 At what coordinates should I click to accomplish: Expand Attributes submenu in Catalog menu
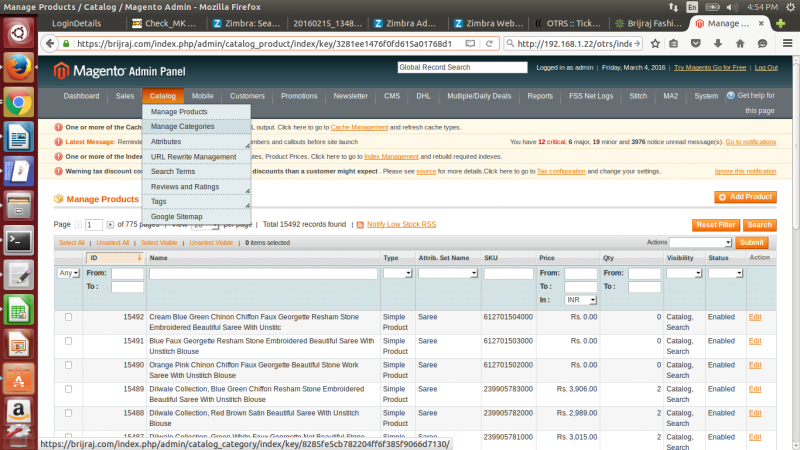click(x=196, y=142)
